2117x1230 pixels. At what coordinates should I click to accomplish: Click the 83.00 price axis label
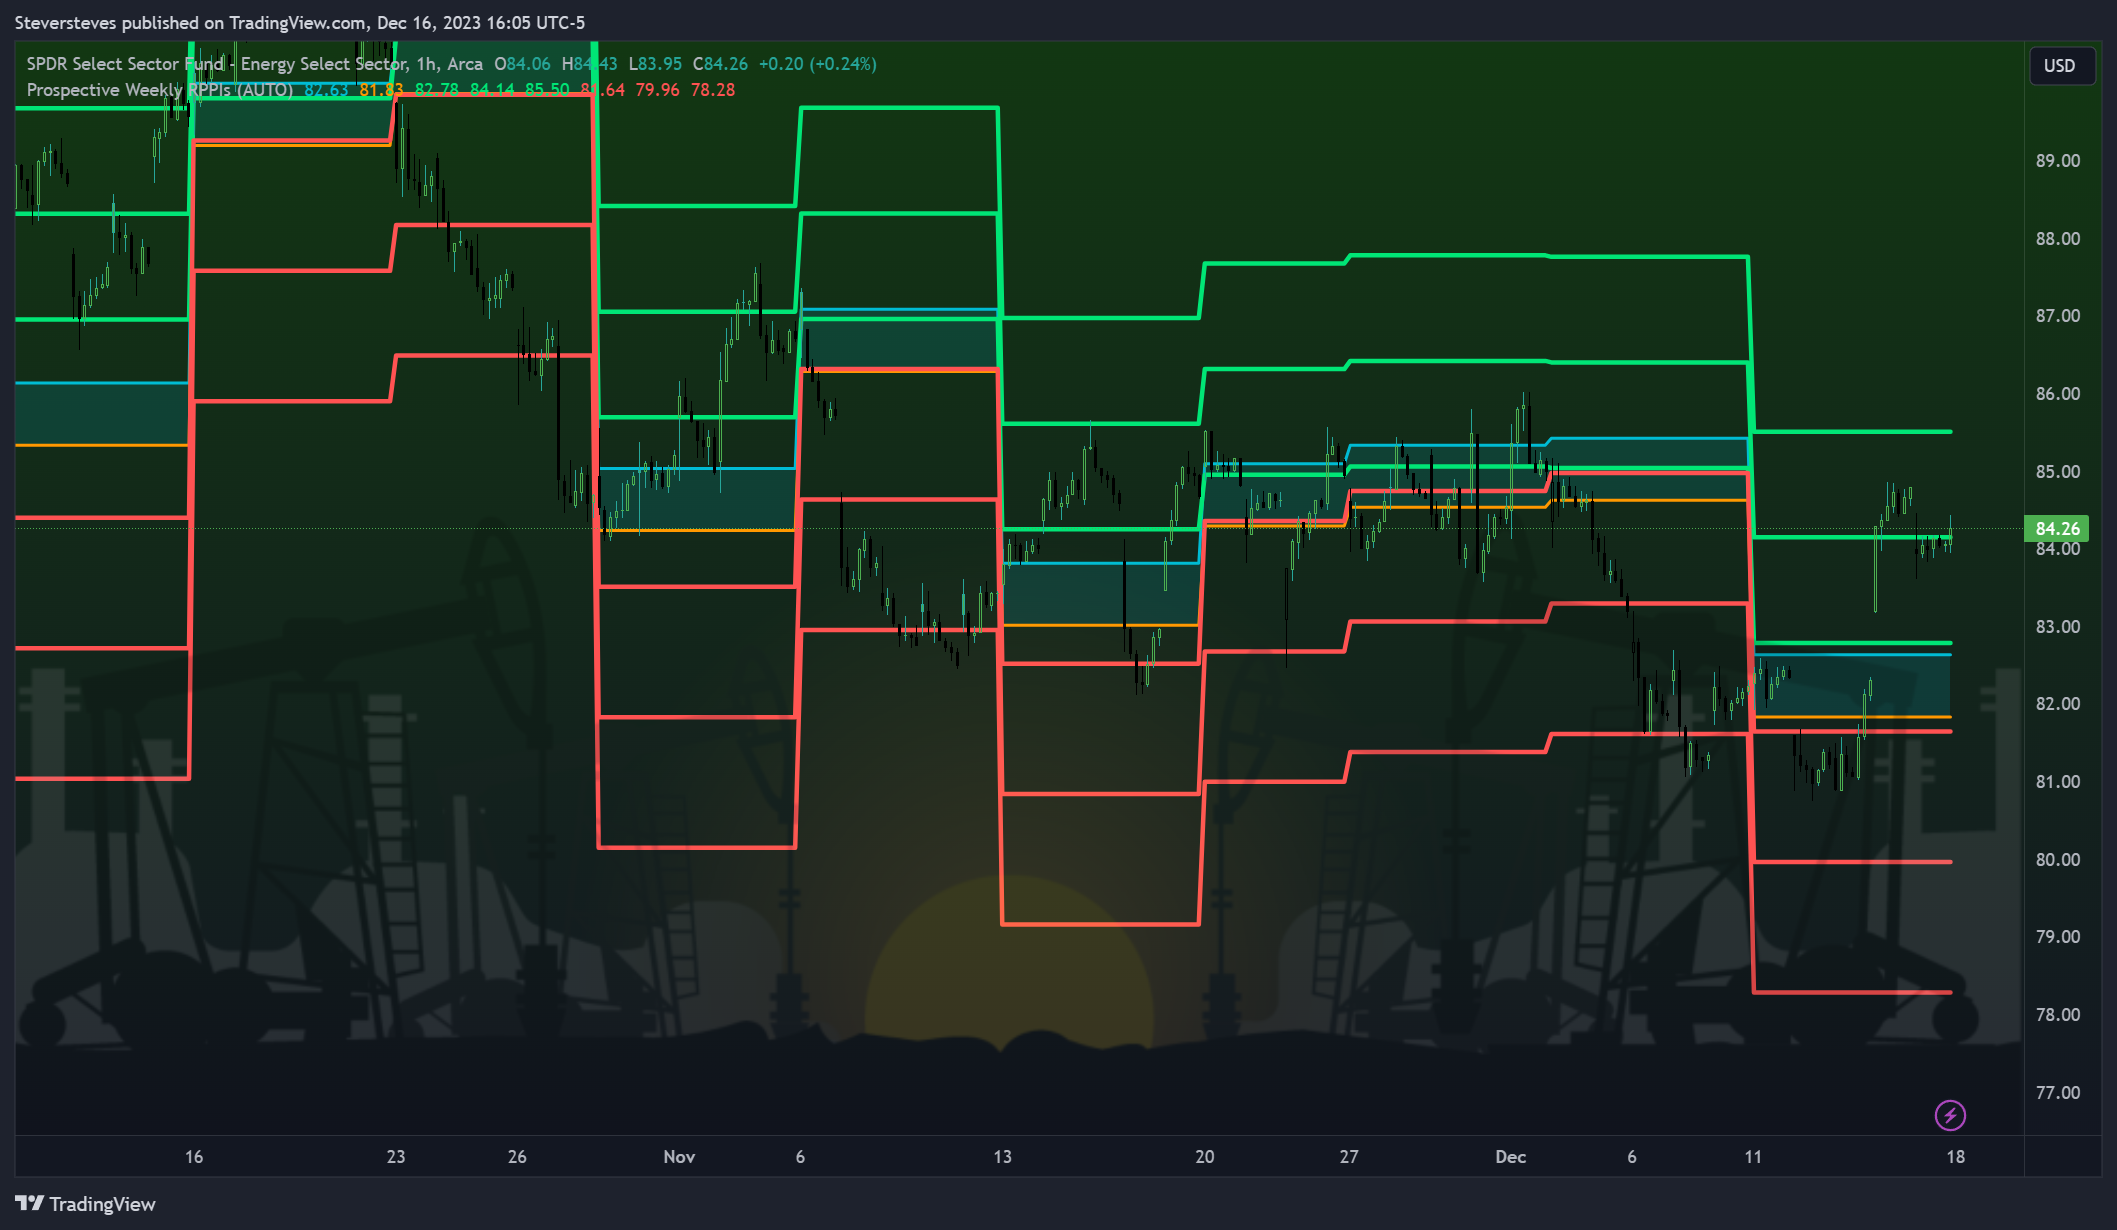pyautogui.click(x=2058, y=627)
